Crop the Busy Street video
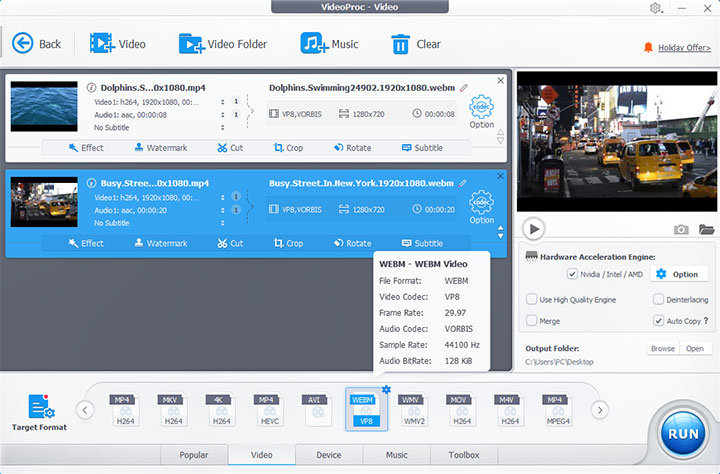Viewport: 720px width, 474px height. coord(288,243)
